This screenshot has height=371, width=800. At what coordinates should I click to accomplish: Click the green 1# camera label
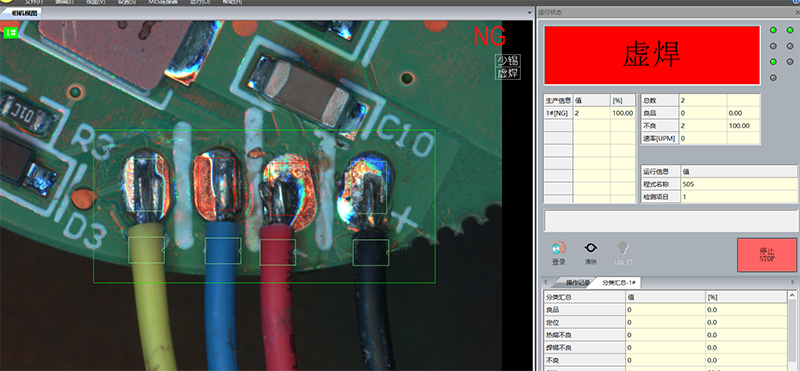coord(10,33)
